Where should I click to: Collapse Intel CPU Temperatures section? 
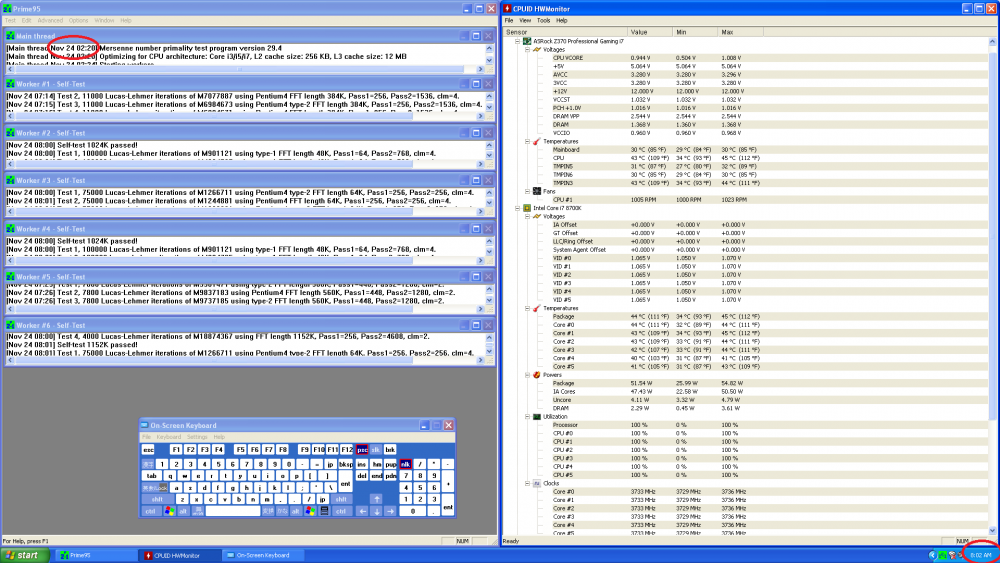coord(527,308)
